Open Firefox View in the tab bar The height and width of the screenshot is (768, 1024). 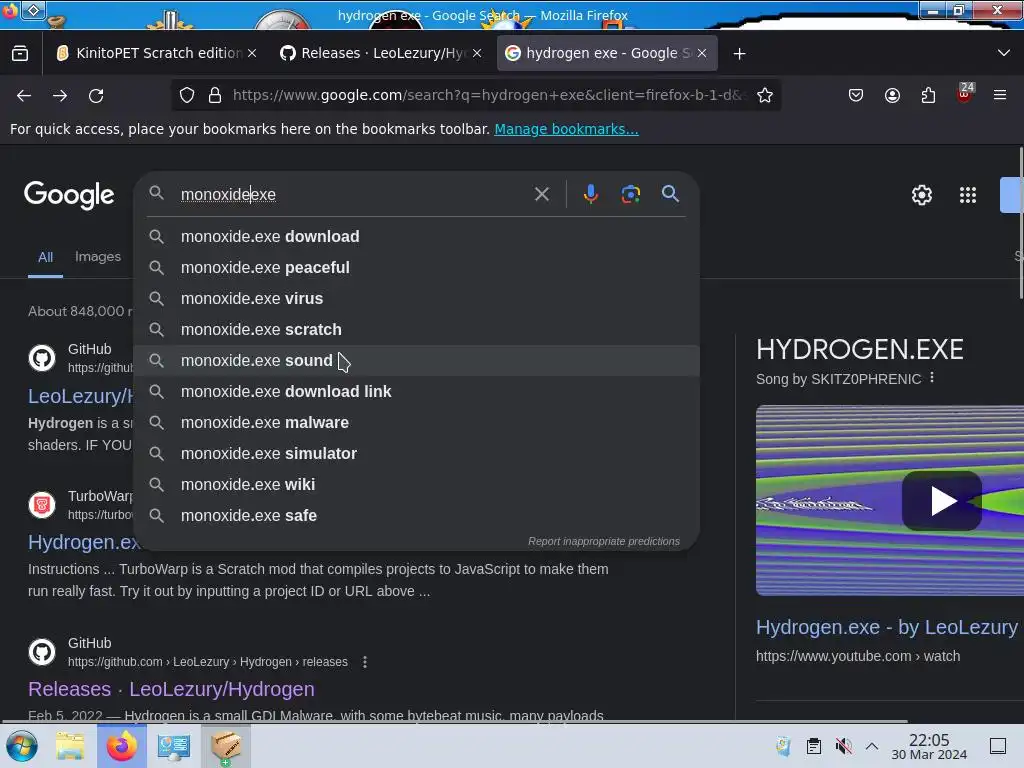pos(20,53)
